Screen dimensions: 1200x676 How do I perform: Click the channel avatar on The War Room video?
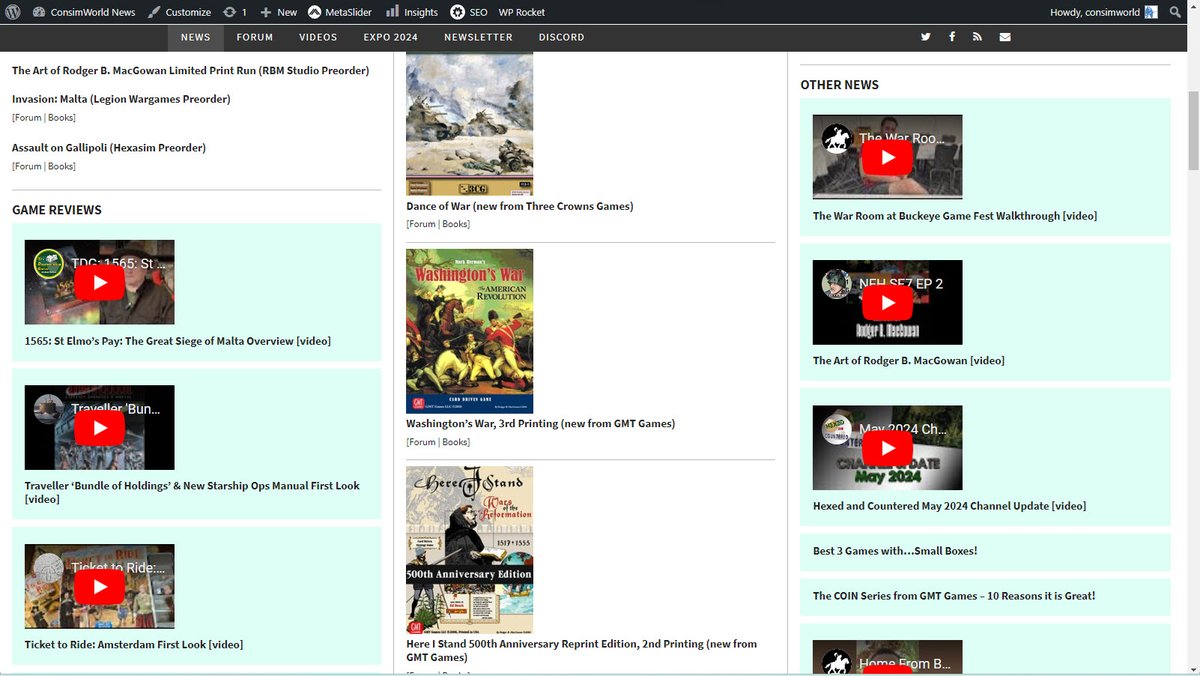(837, 139)
